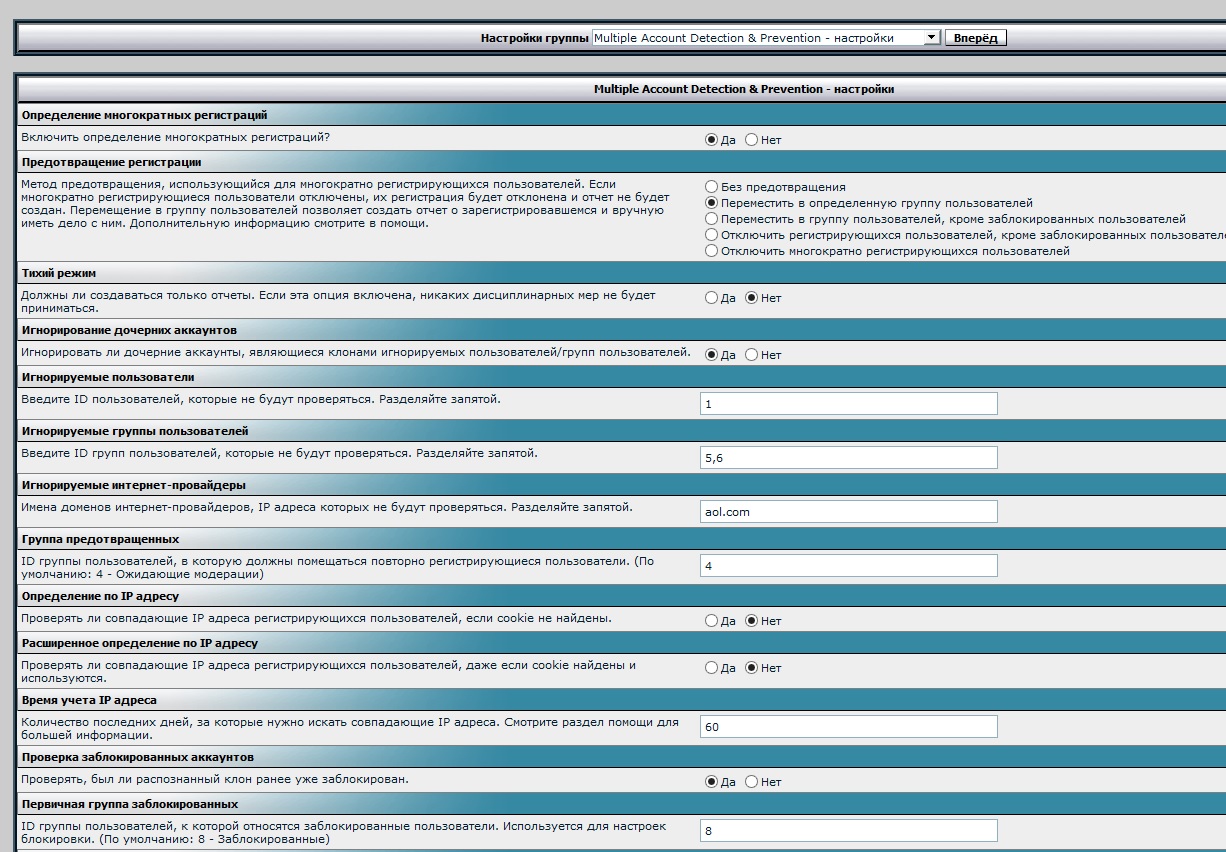Click the ignored user groups field
The width and height of the screenshot is (1226, 852).
848,458
